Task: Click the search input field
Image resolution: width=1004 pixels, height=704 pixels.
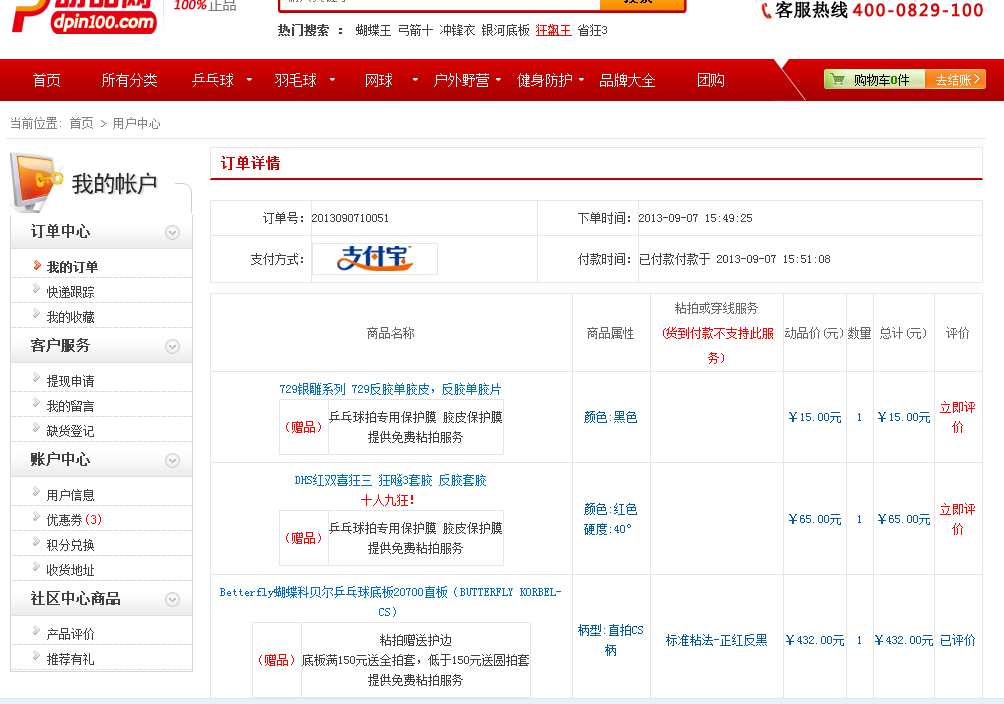Action: 439,4
